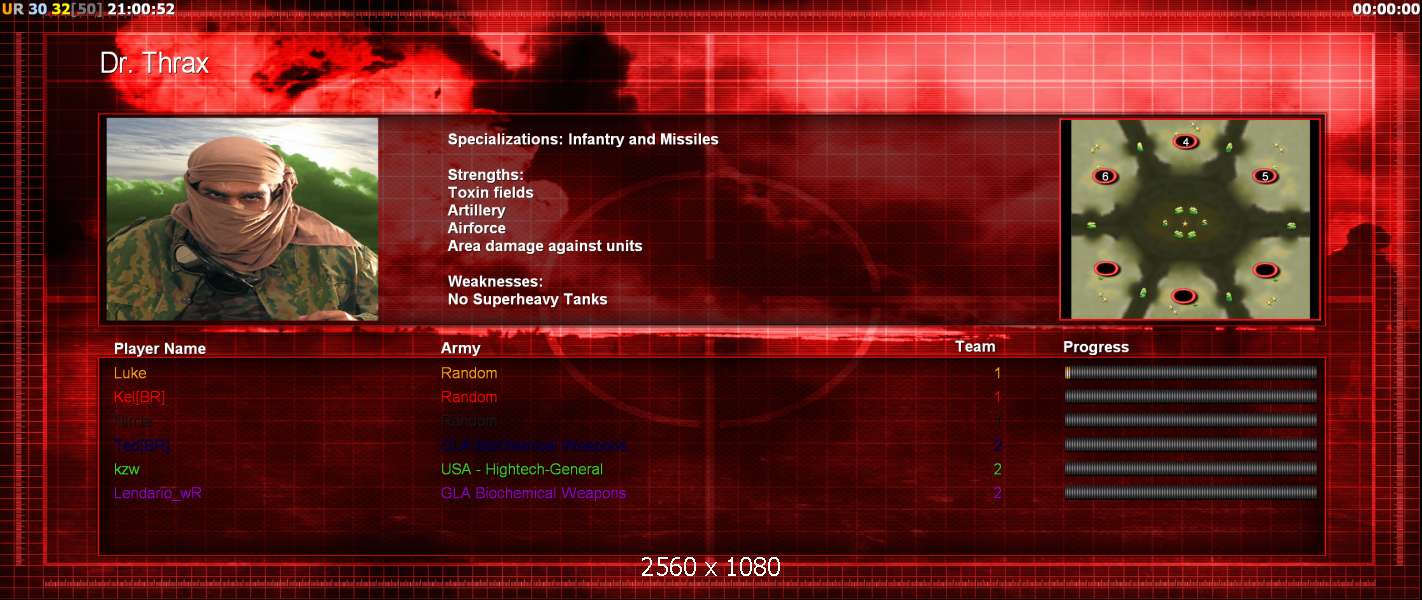Click the Artillery strength entry
Screen dimensions: 1422x600
coord(476,210)
